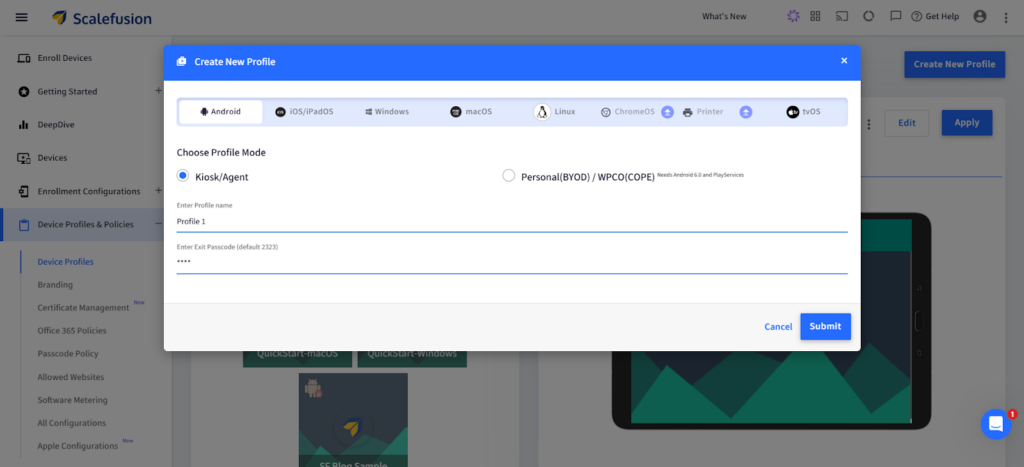Click the profile icon in dialog title

pyautogui.click(x=182, y=62)
